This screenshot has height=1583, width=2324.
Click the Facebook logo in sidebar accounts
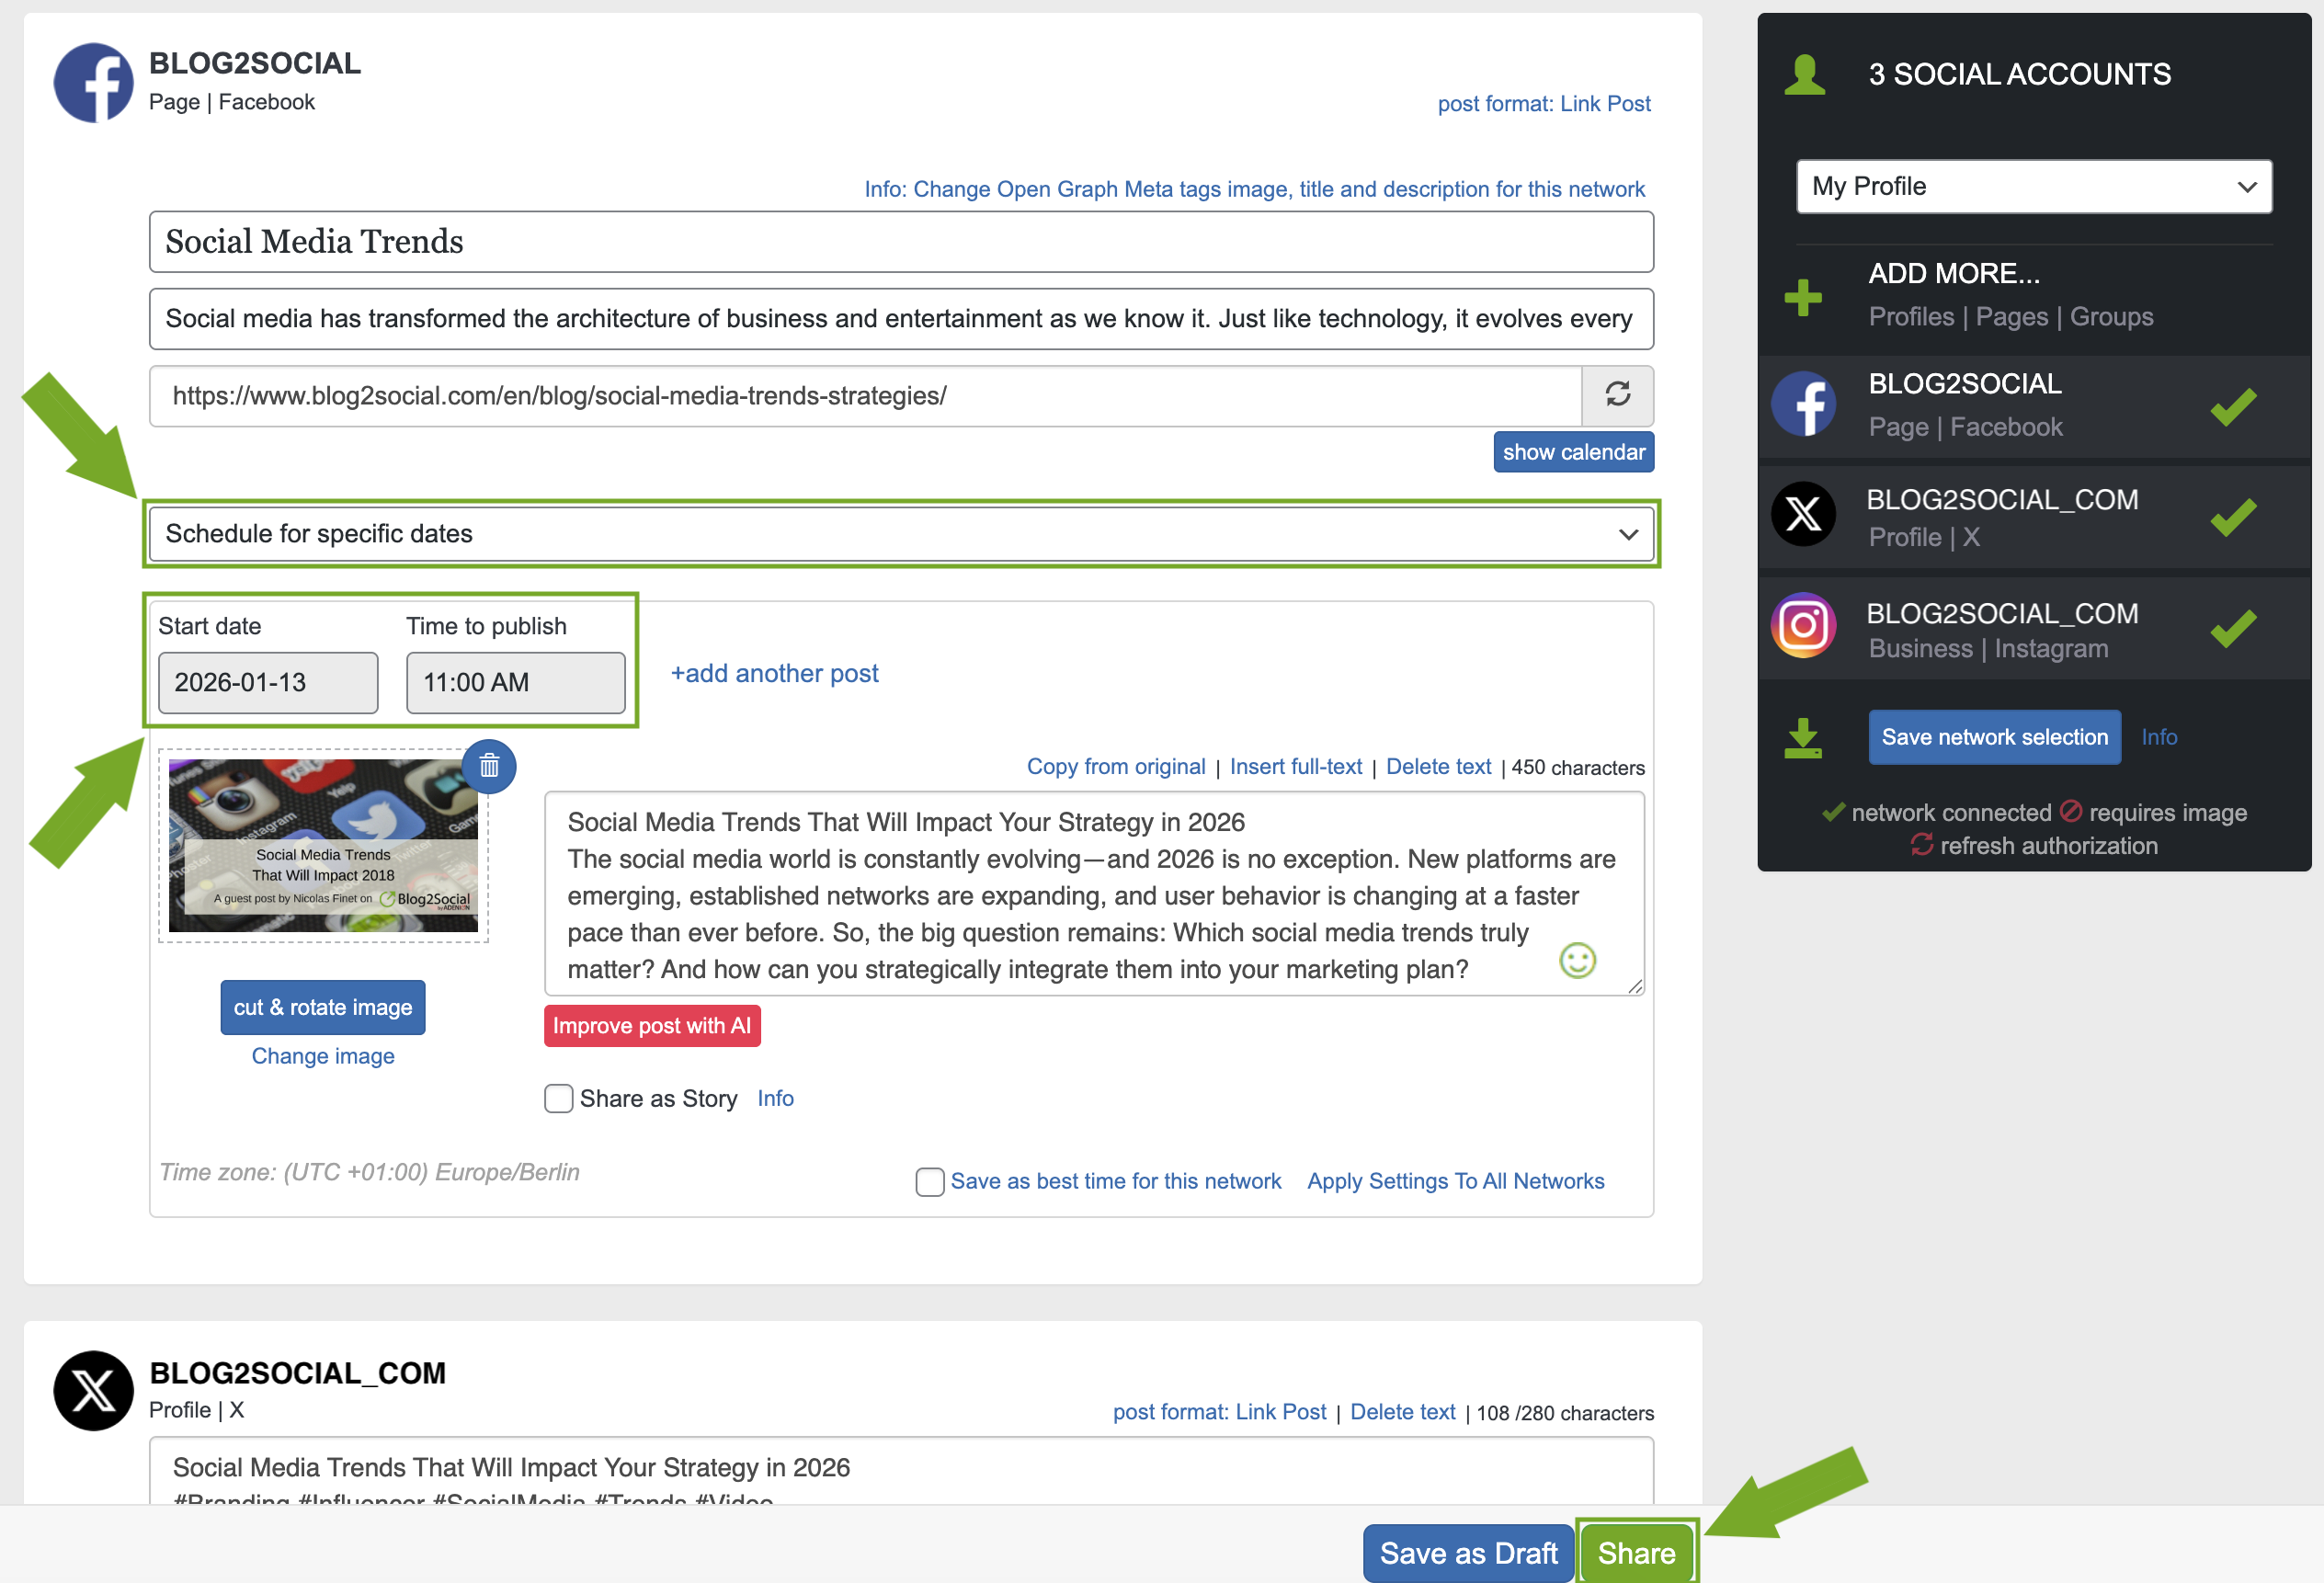(1803, 405)
